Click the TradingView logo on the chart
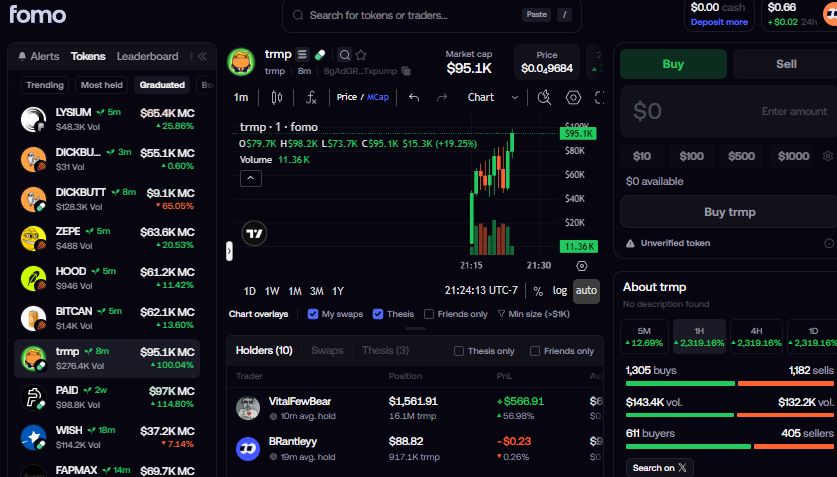Image resolution: width=837 pixels, height=477 pixels. click(x=254, y=234)
